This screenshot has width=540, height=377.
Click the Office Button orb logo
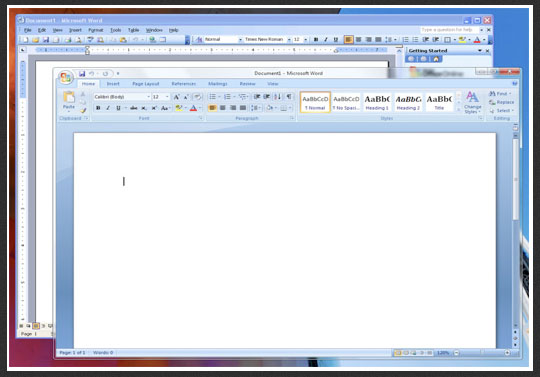point(66,77)
